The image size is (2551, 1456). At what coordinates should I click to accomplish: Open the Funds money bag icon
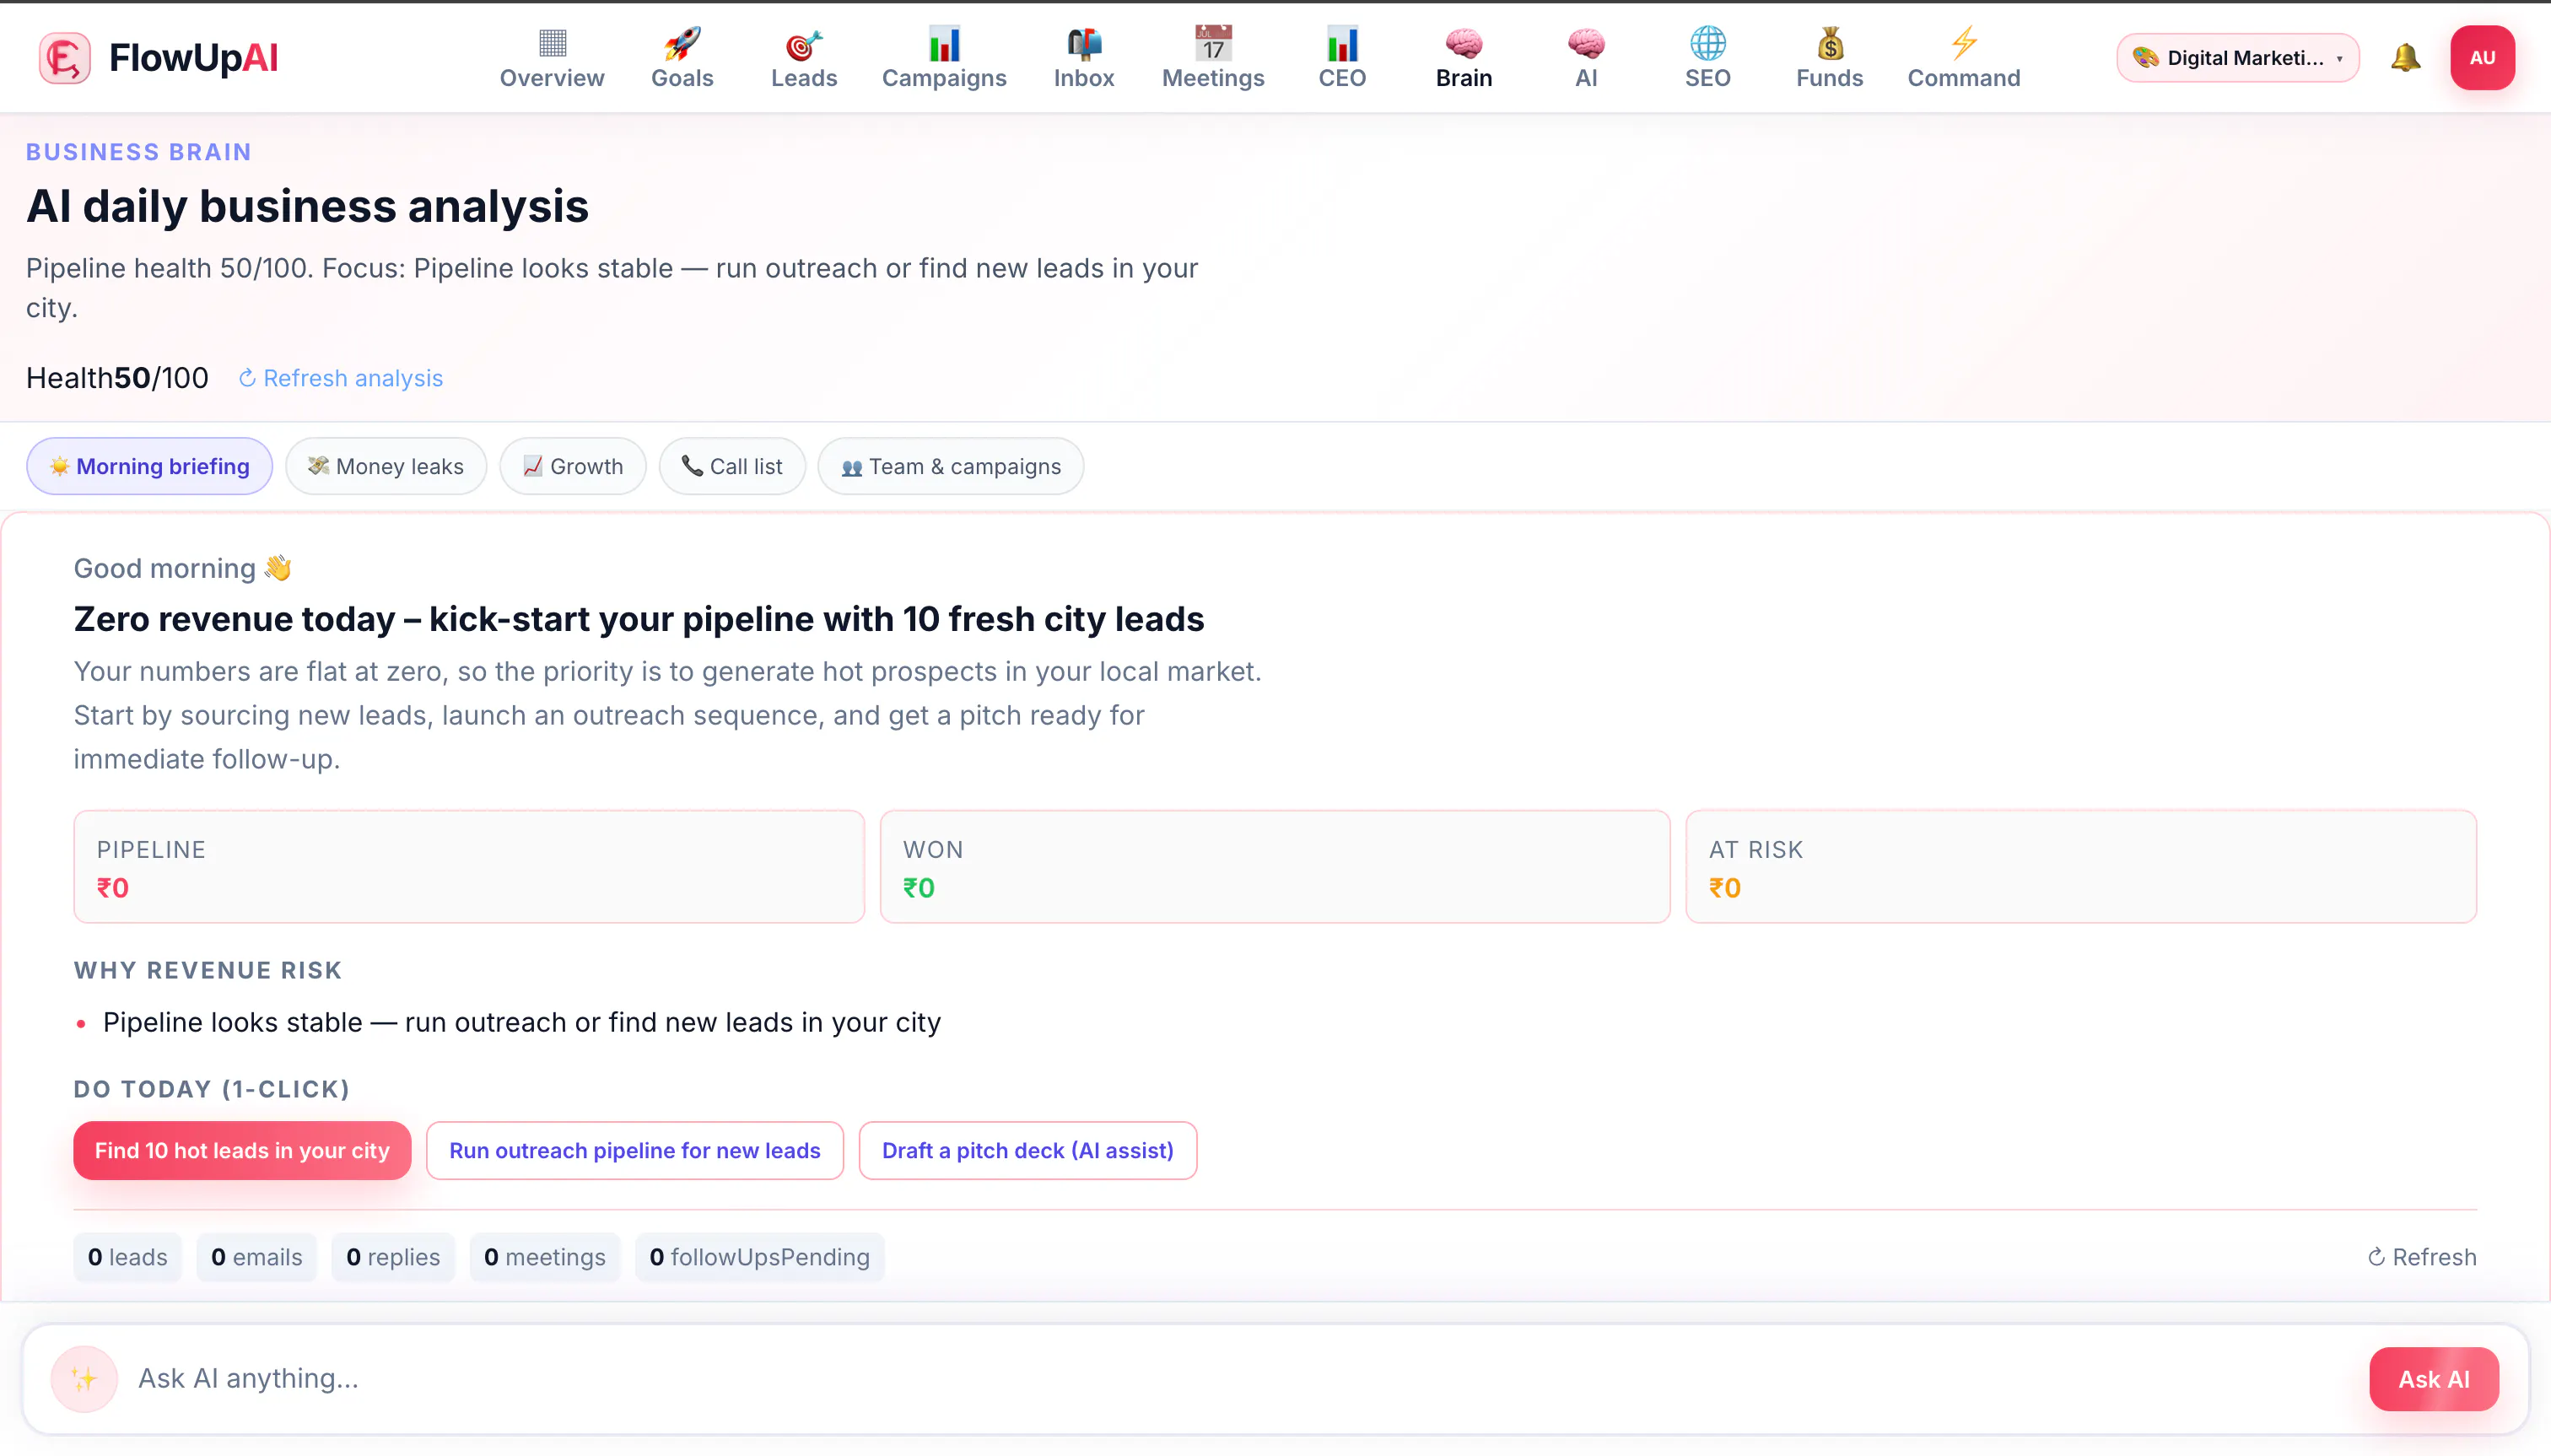click(x=1830, y=43)
